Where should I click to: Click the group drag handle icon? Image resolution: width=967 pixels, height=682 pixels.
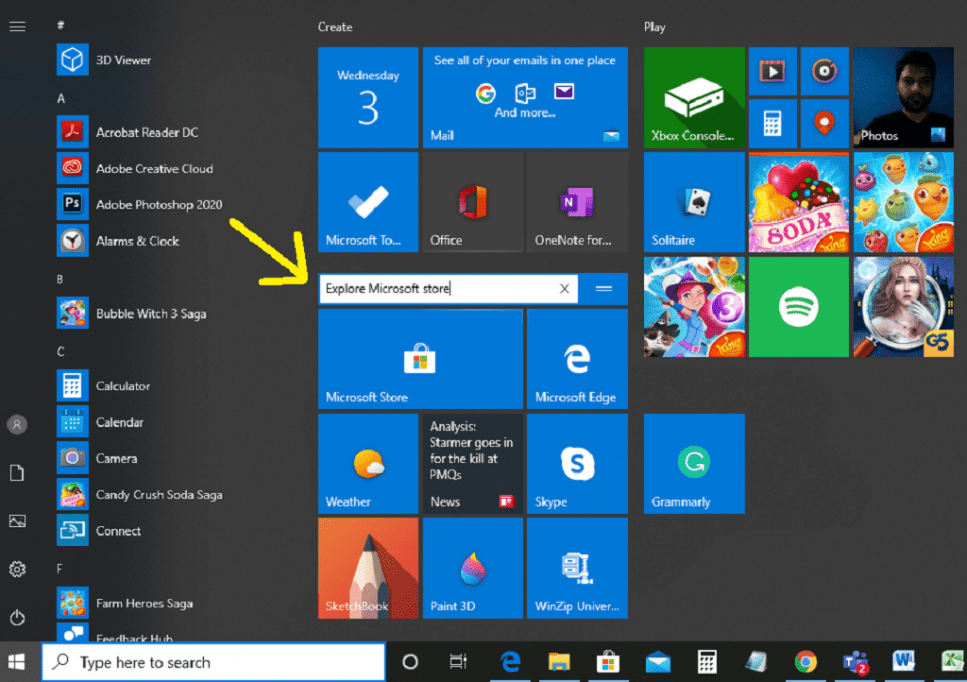coord(604,289)
